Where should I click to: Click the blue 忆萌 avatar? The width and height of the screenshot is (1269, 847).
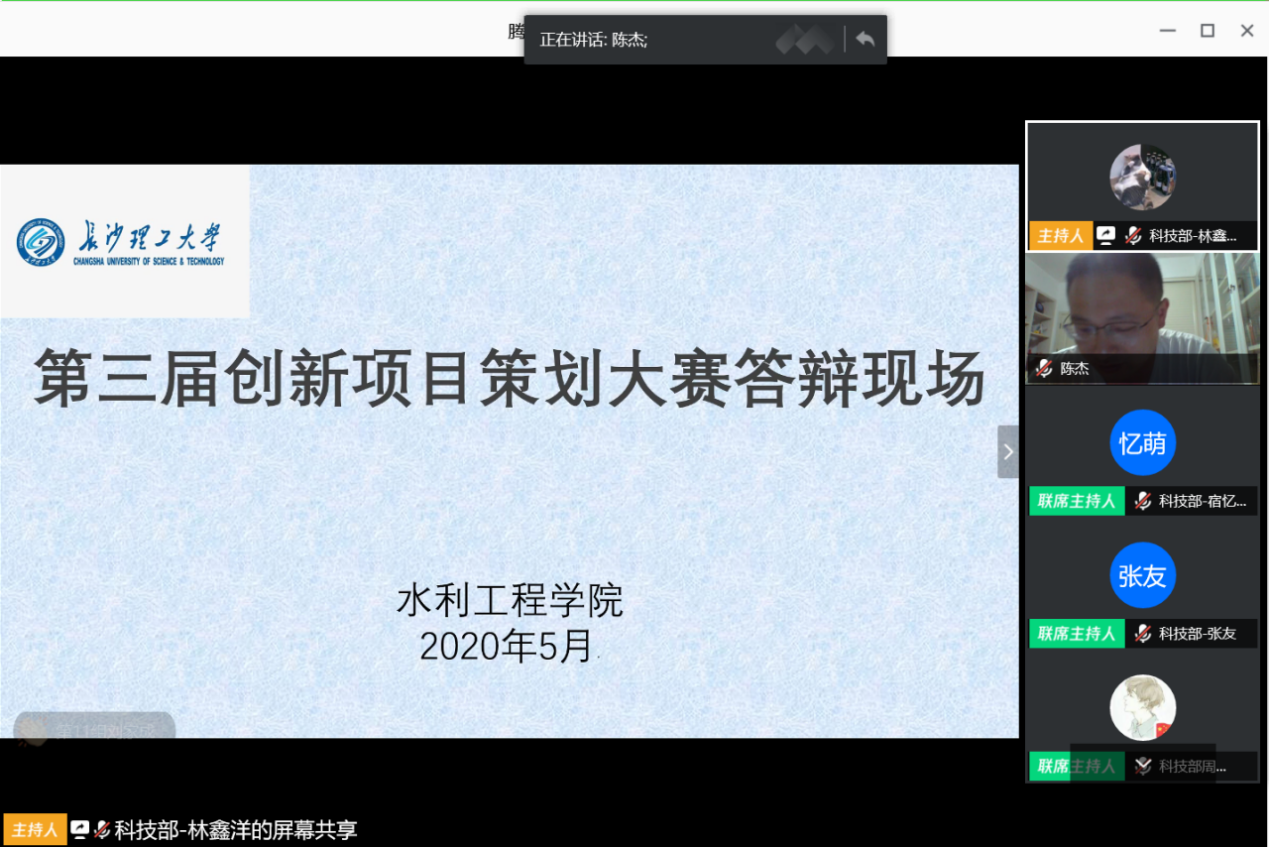[1142, 443]
